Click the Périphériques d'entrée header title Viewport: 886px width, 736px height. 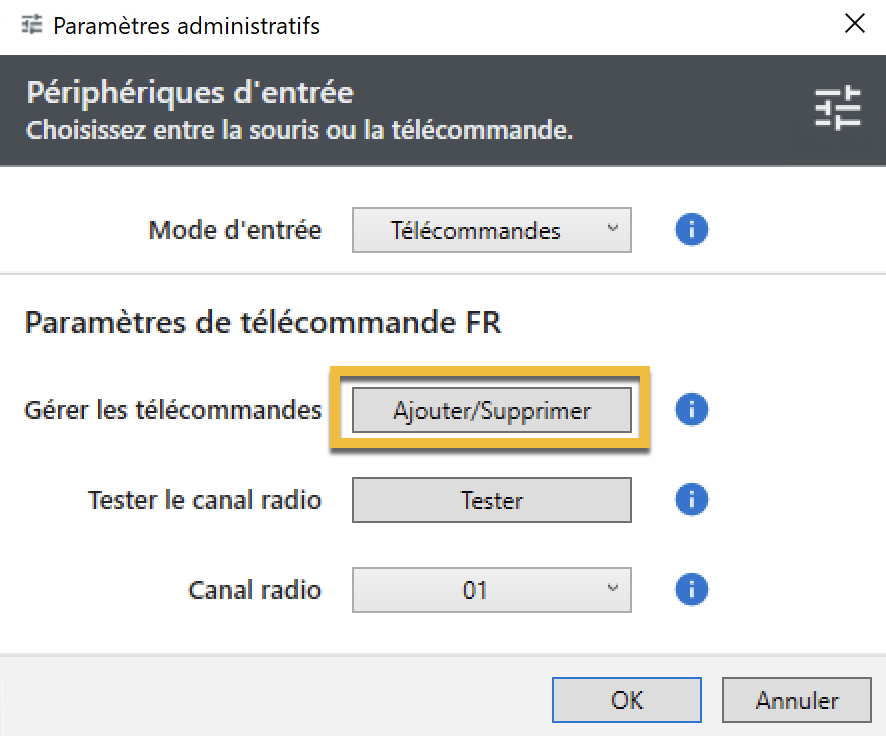pyautogui.click(x=190, y=92)
